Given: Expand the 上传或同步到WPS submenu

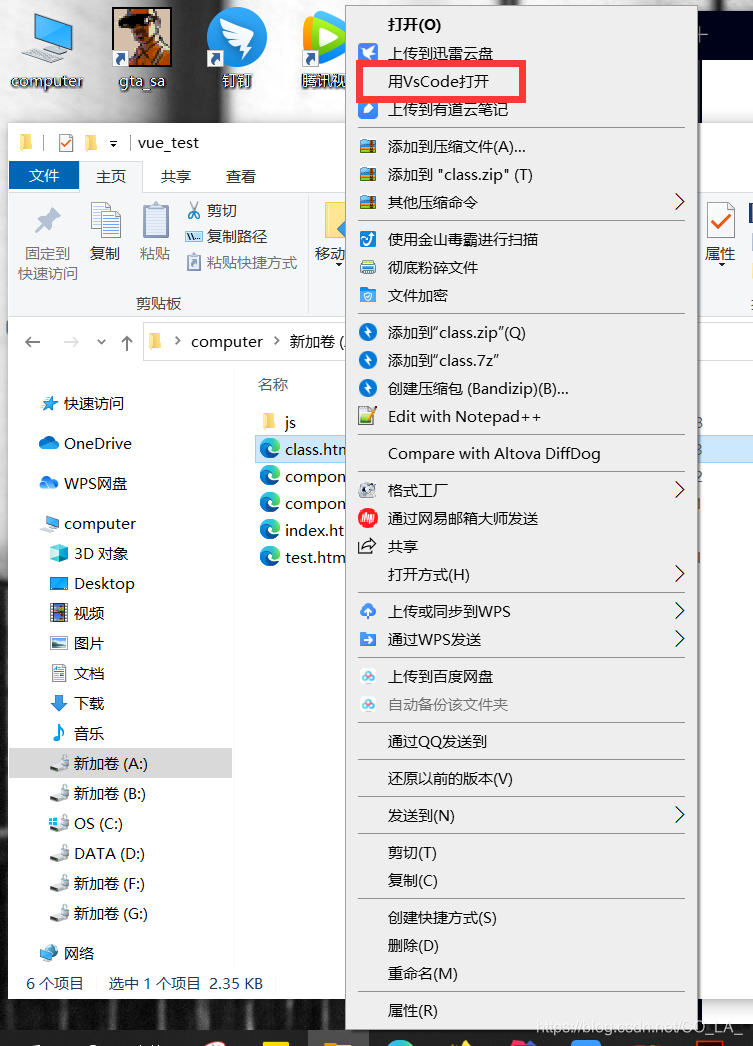Looking at the screenshot, I should (679, 611).
